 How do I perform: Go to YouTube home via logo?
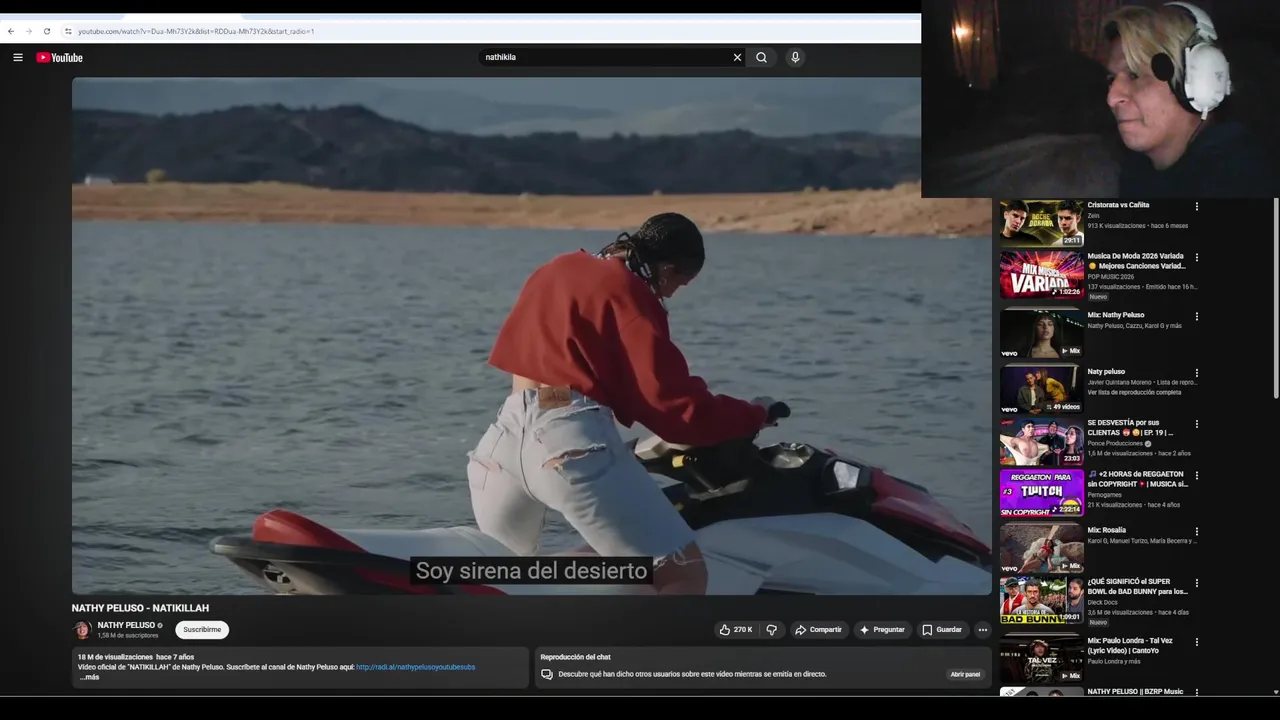pos(60,57)
